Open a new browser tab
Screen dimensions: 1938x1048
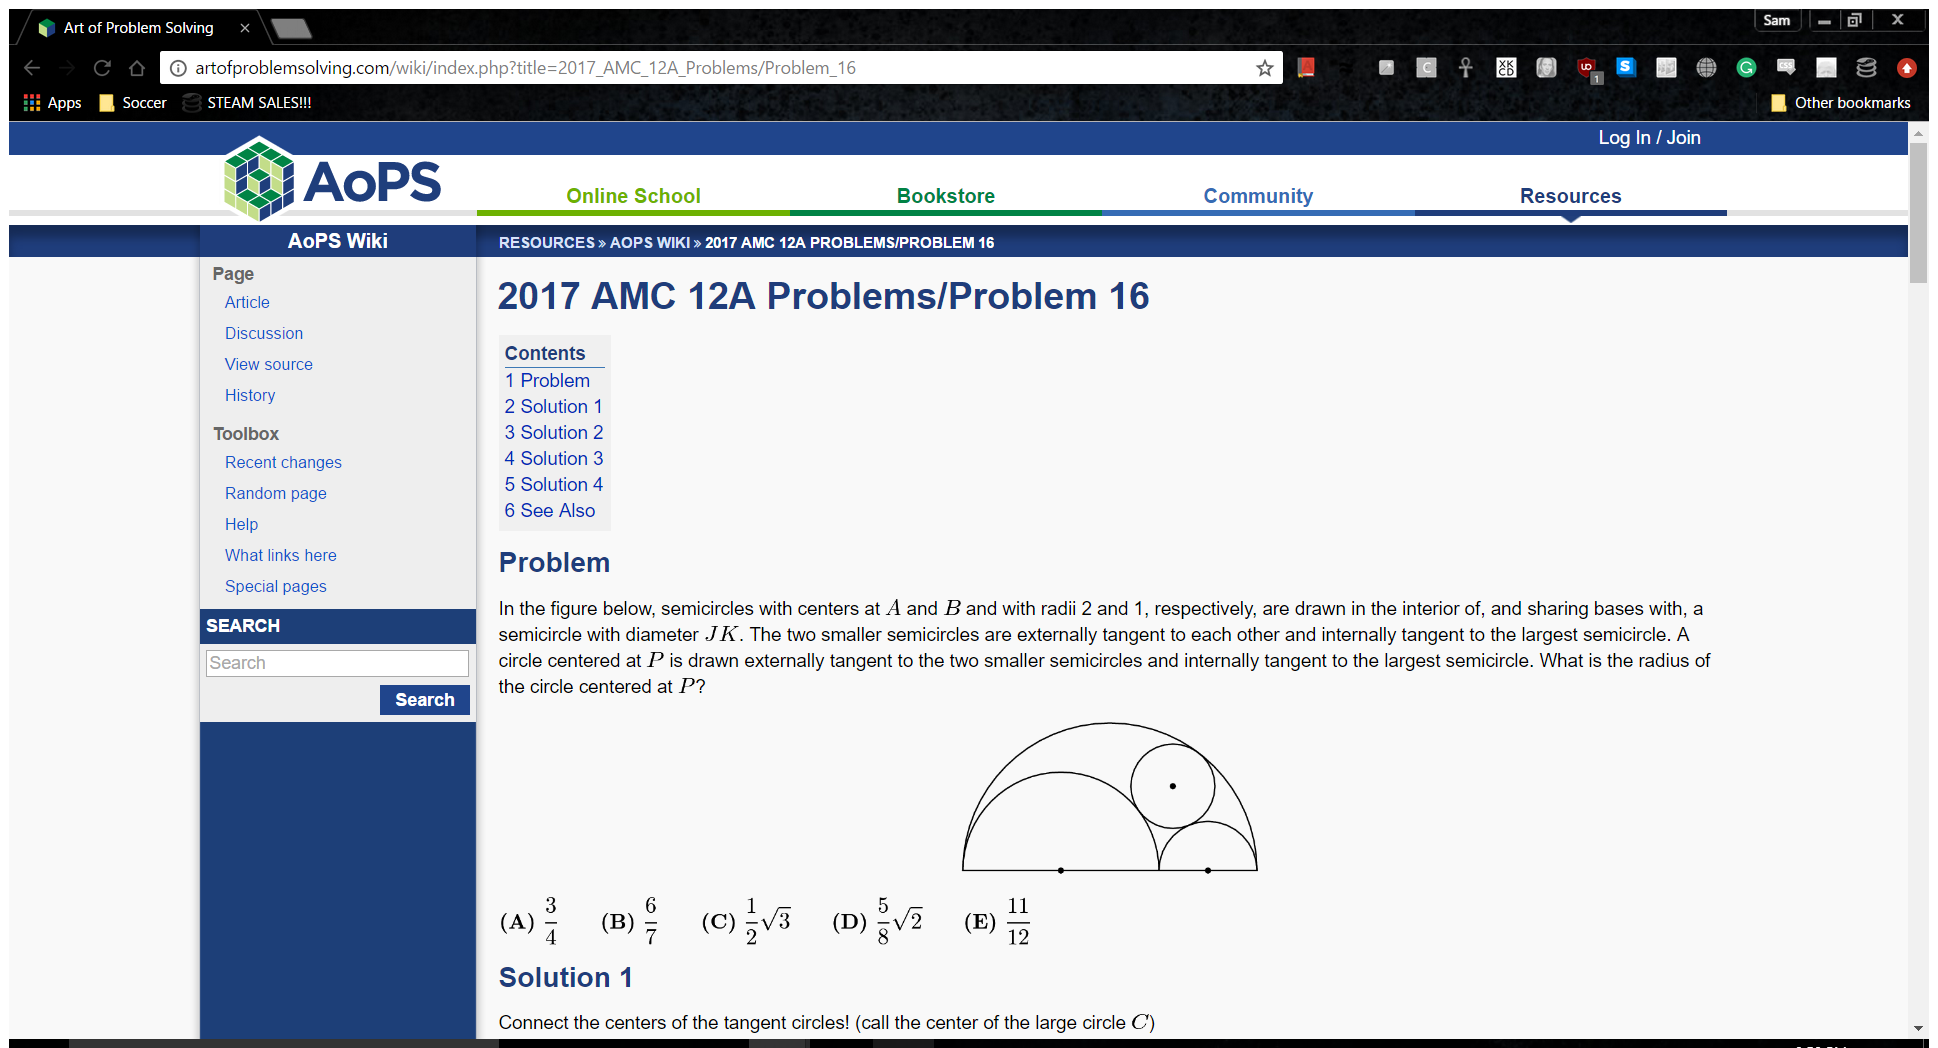click(x=291, y=28)
